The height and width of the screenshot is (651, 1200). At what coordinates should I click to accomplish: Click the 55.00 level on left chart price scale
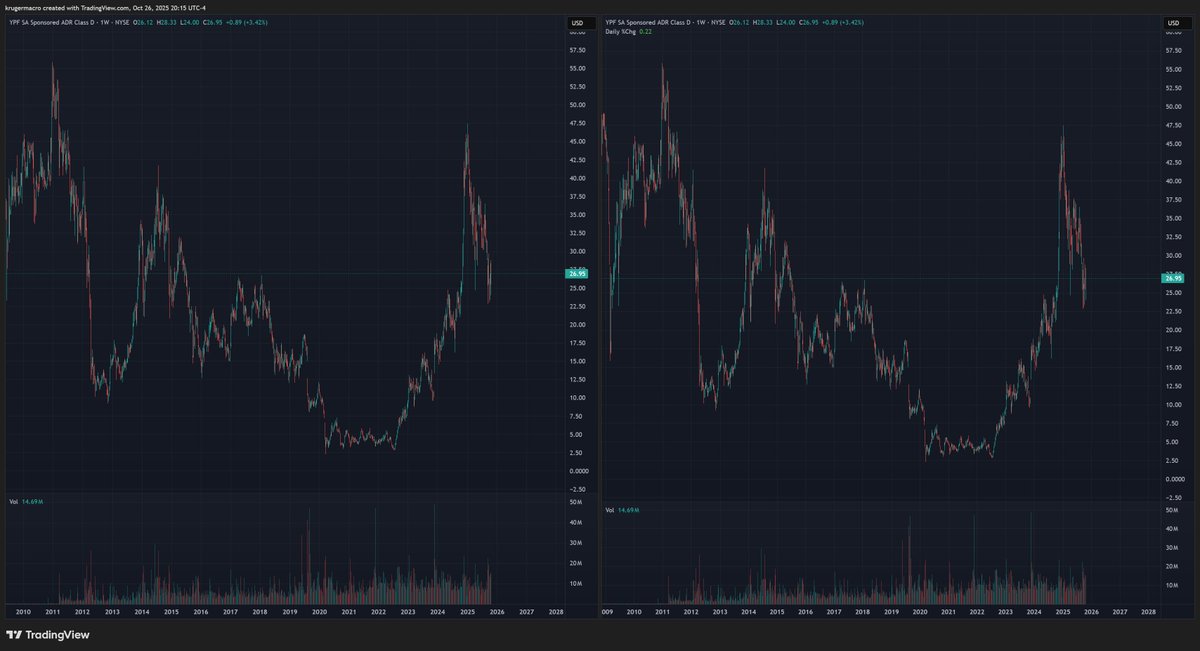(576, 69)
